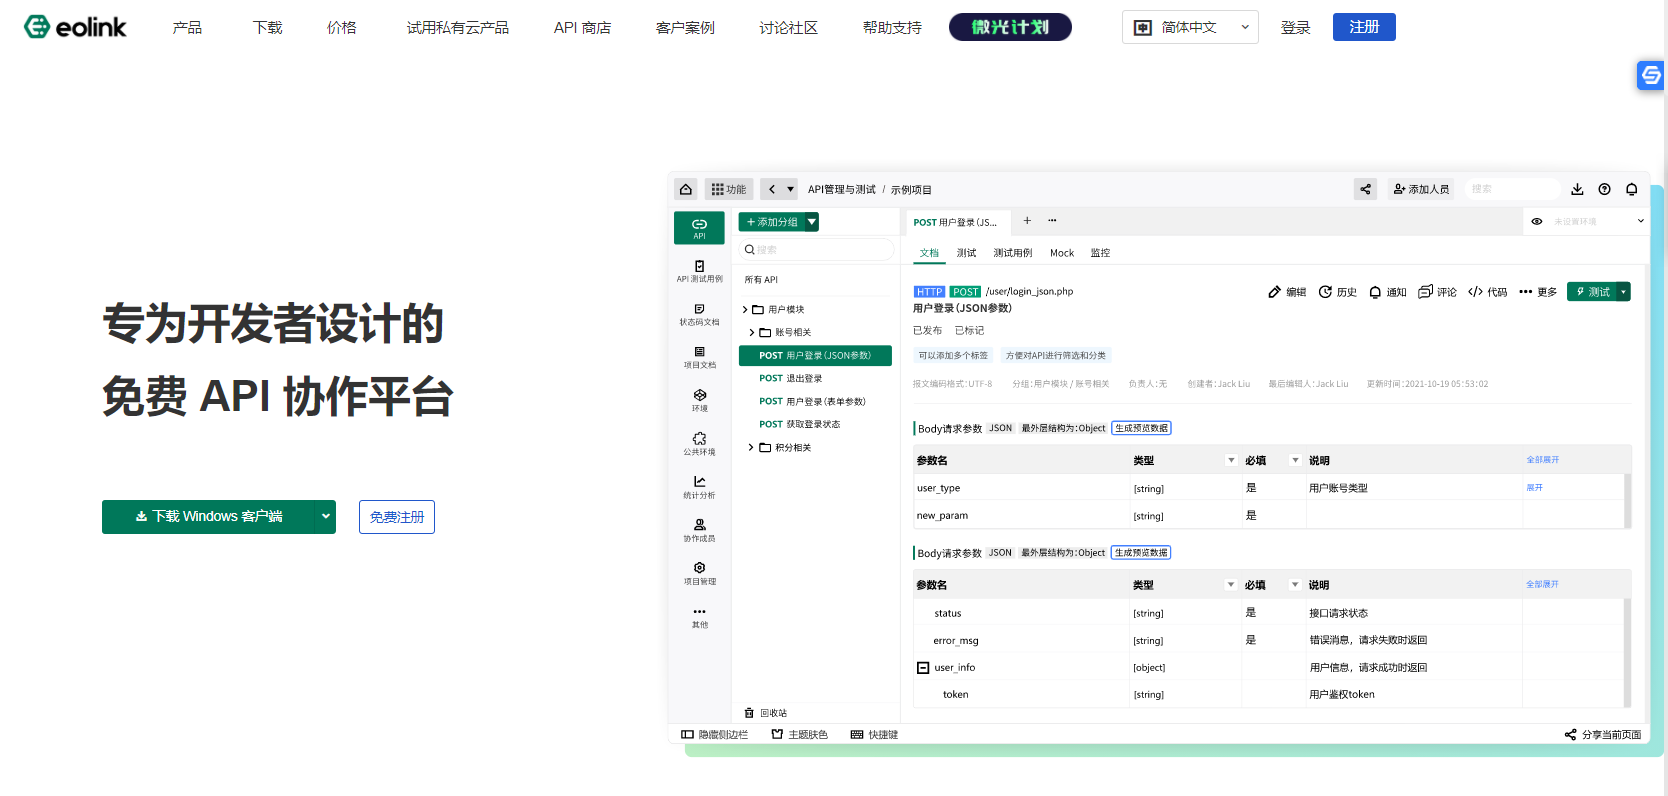Select the API sidebar icon
The height and width of the screenshot is (796, 1668).
pyautogui.click(x=699, y=228)
